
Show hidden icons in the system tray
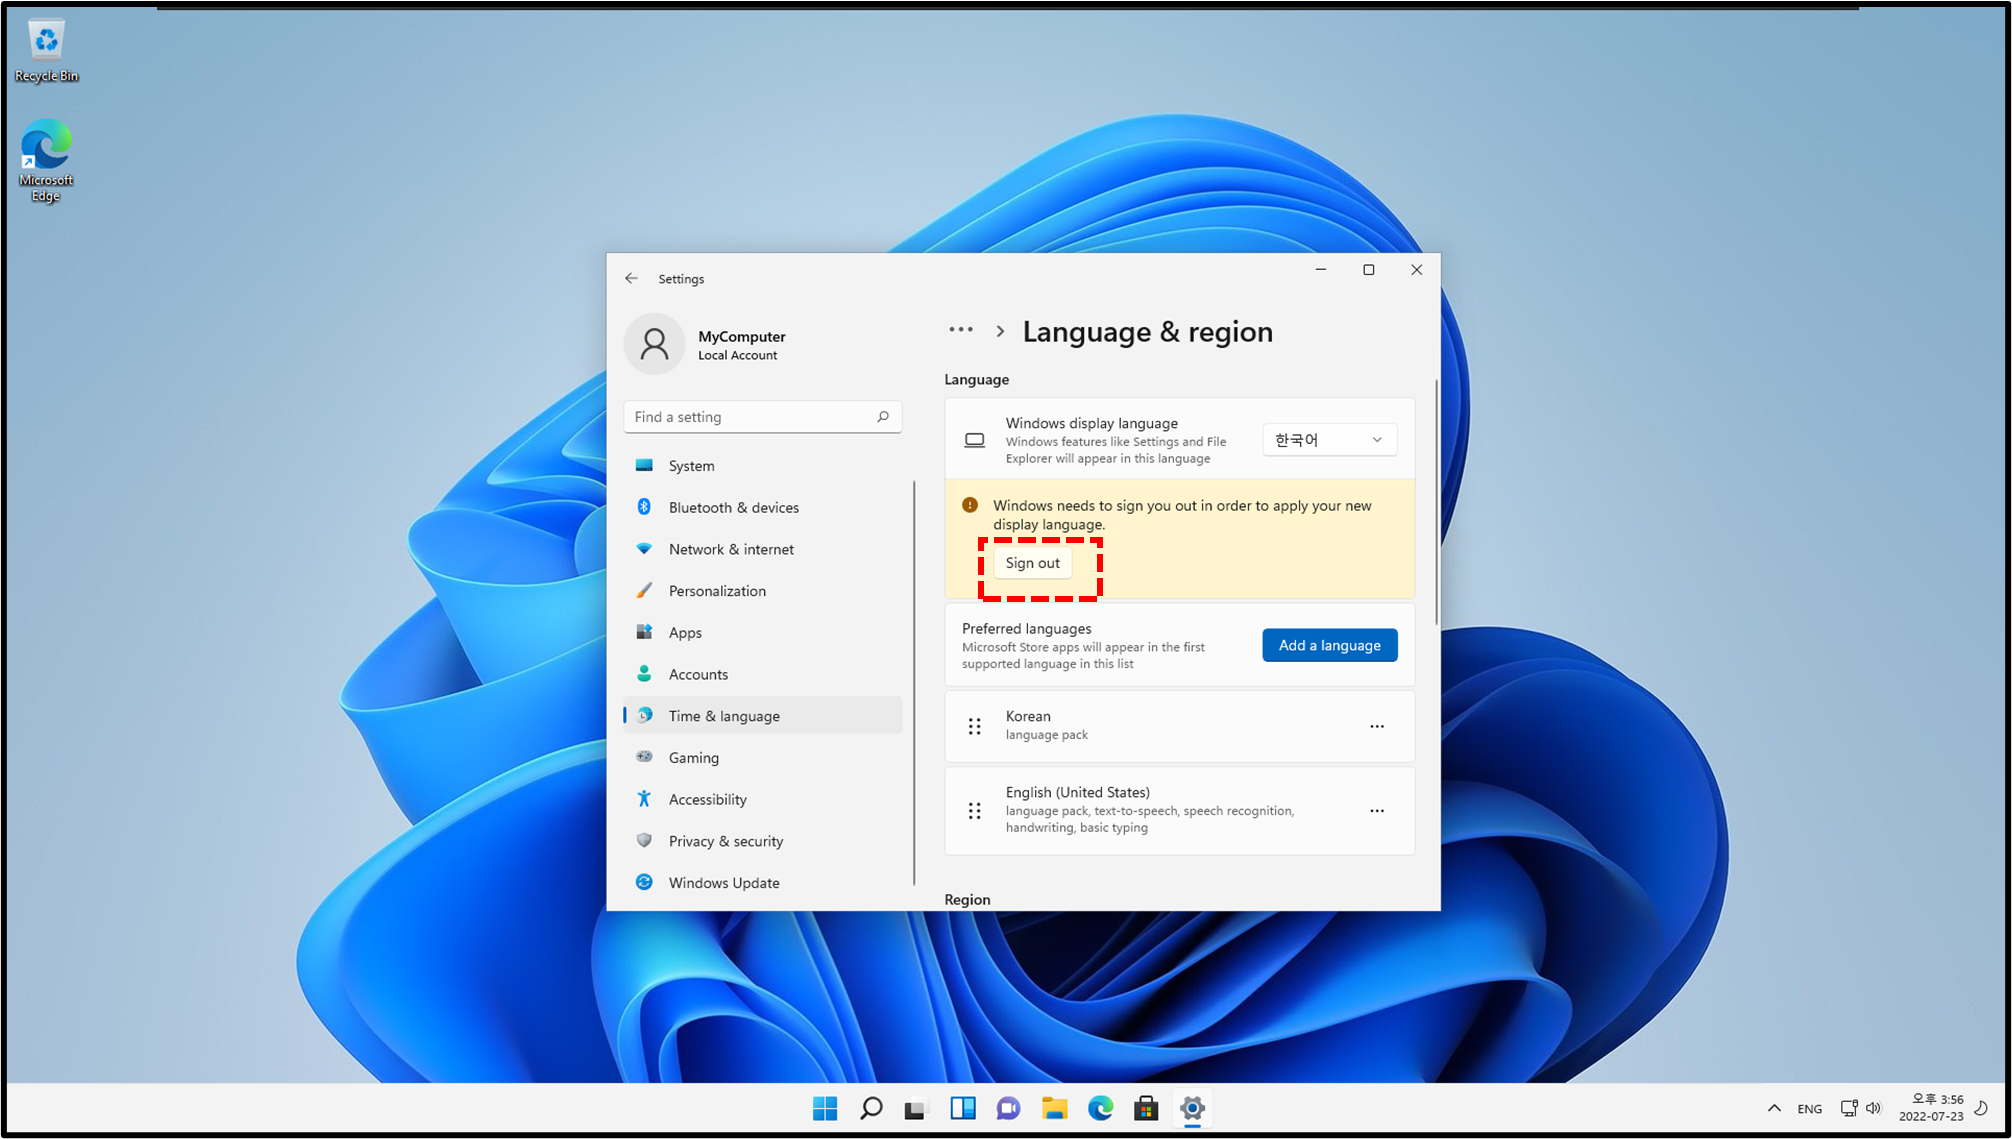coord(1774,1108)
